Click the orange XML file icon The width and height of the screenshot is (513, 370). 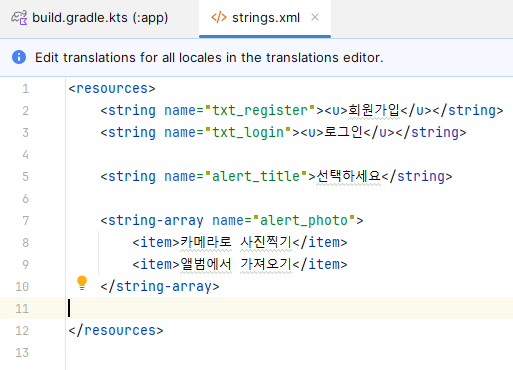219,17
